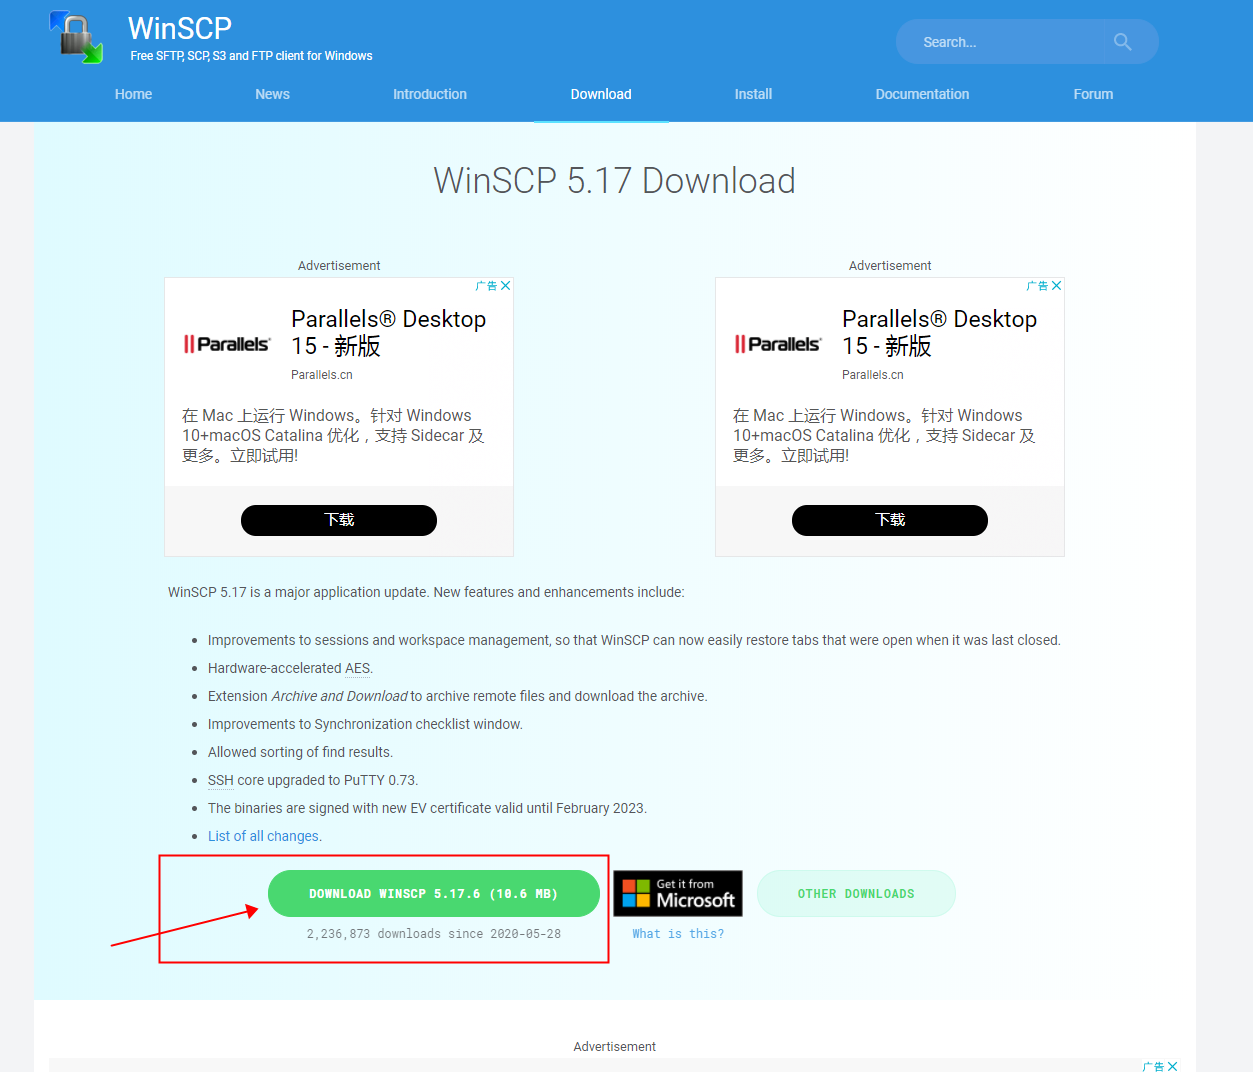Focus the Search input field
1253x1072 pixels.
[x=1010, y=42]
